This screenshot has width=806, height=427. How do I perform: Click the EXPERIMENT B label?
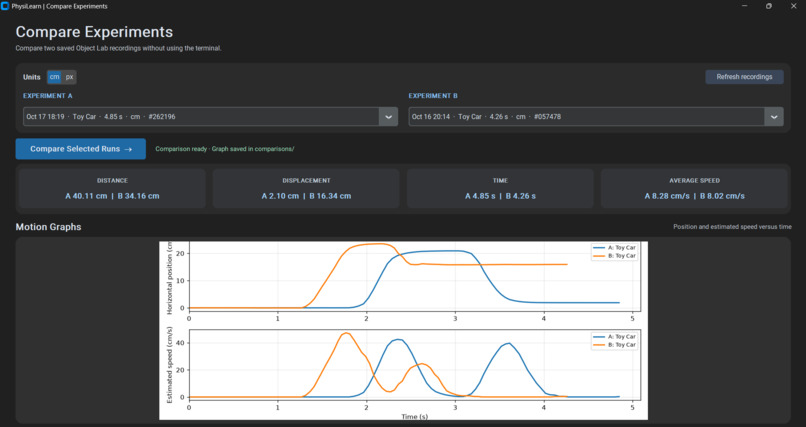tap(433, 96)
